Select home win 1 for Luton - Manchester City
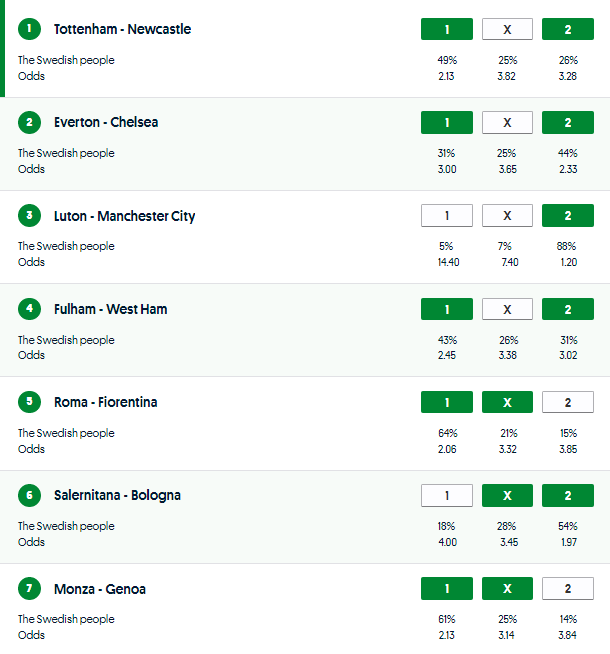 447,216
